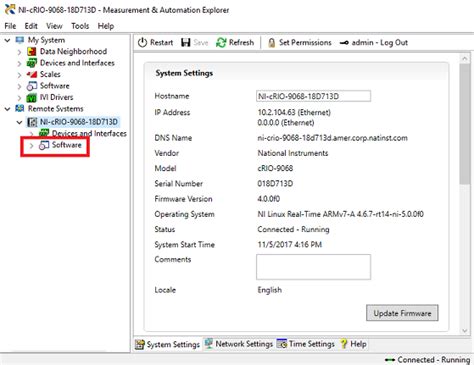Click the 10.2.104.63 (Ethernet) IP address

pyautogui.click(x=294, y=112)
